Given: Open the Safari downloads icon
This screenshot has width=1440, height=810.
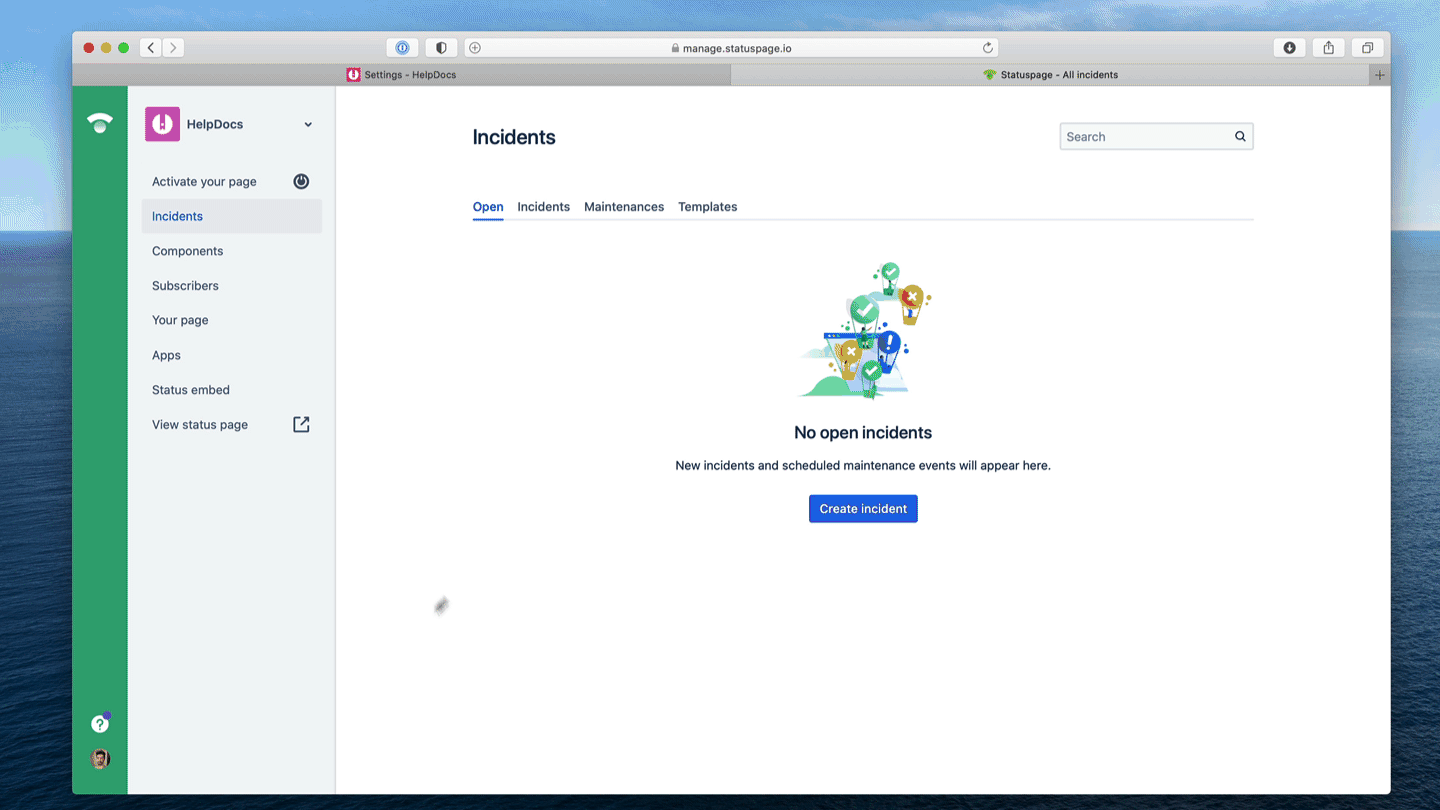Looking at the screenshot, I should pos(1290,47).
